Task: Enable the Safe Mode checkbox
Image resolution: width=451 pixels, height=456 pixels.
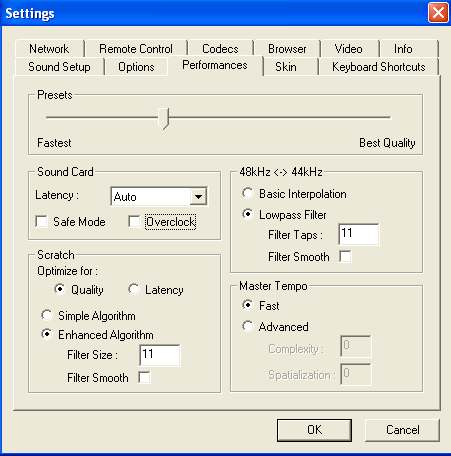Action: pos(41,221)
